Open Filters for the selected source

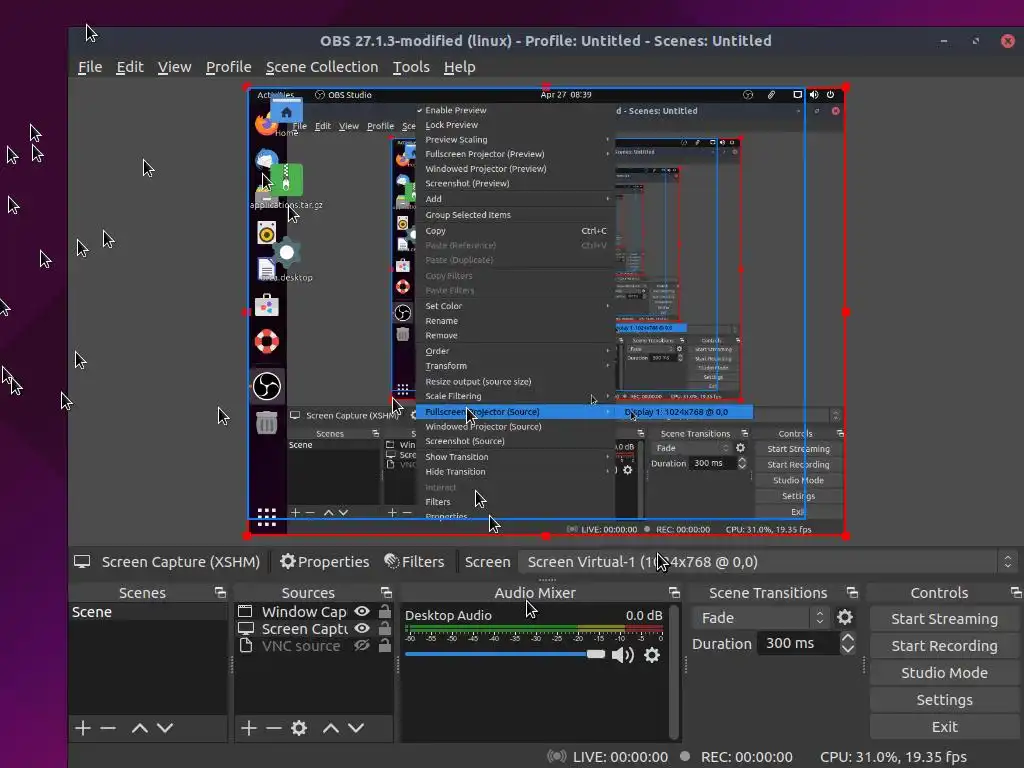pyautogui.click(x=414, y=562)
